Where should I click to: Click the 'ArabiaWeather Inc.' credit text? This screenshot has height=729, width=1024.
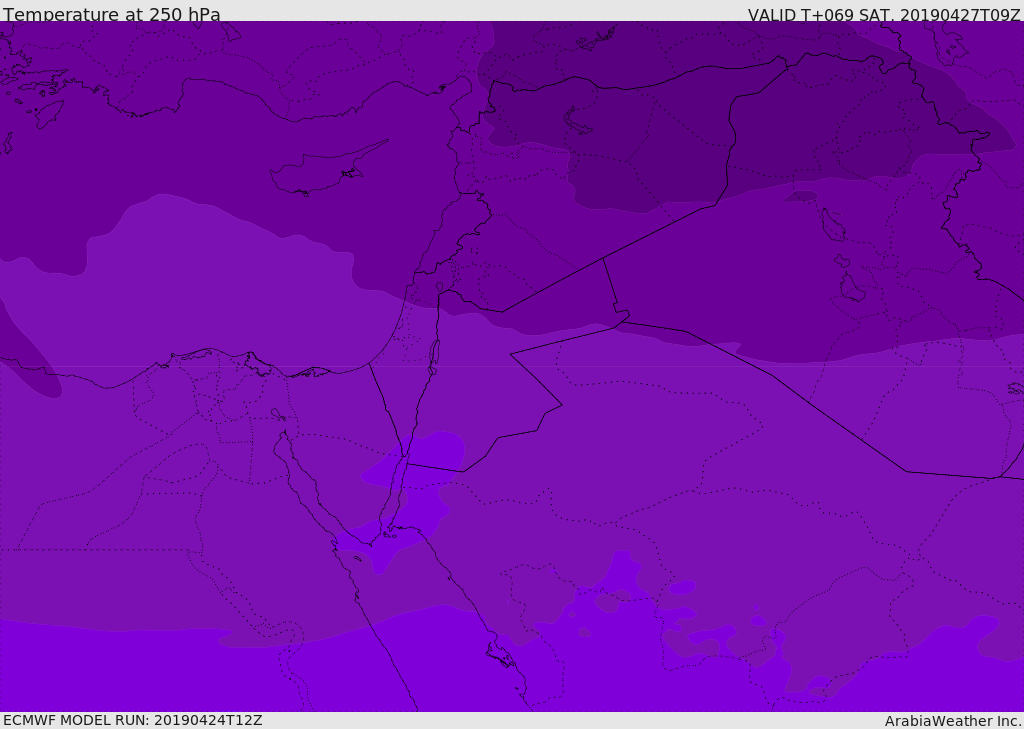click(x=953, y=721)
